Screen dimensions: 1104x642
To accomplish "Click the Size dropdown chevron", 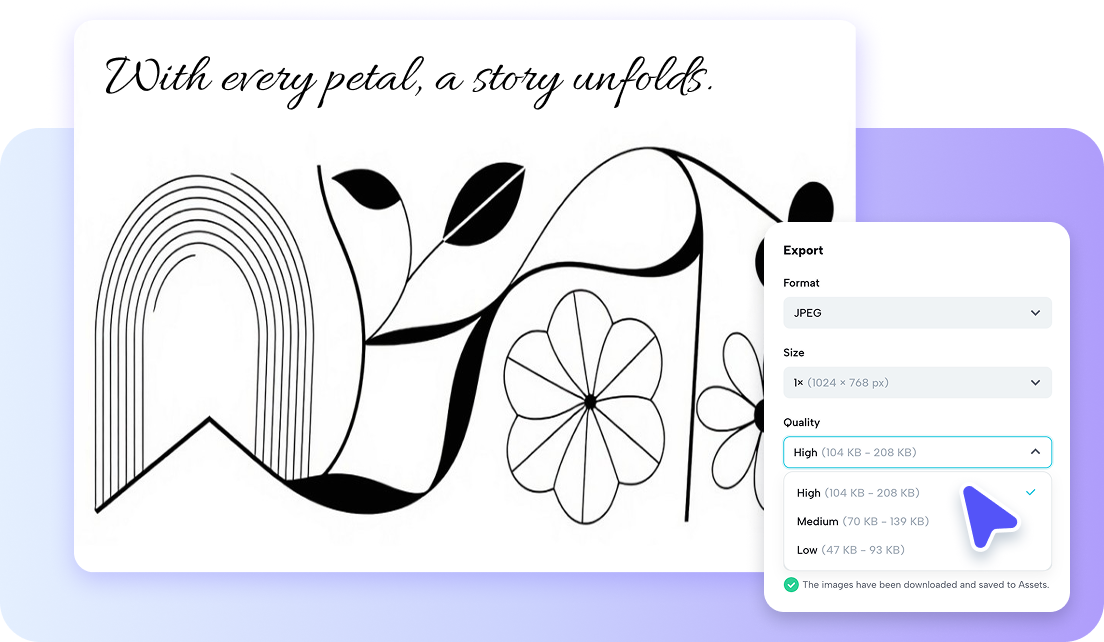I will click(1035, 382).
